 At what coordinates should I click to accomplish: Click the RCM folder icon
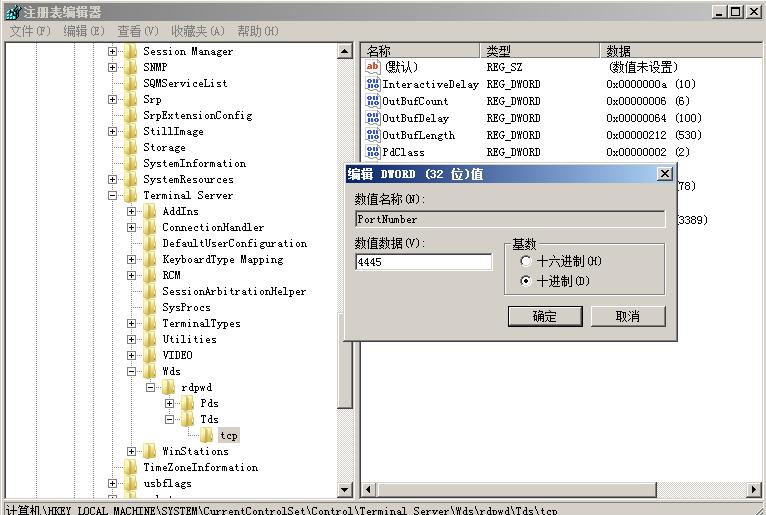click(x=149, y=276)
